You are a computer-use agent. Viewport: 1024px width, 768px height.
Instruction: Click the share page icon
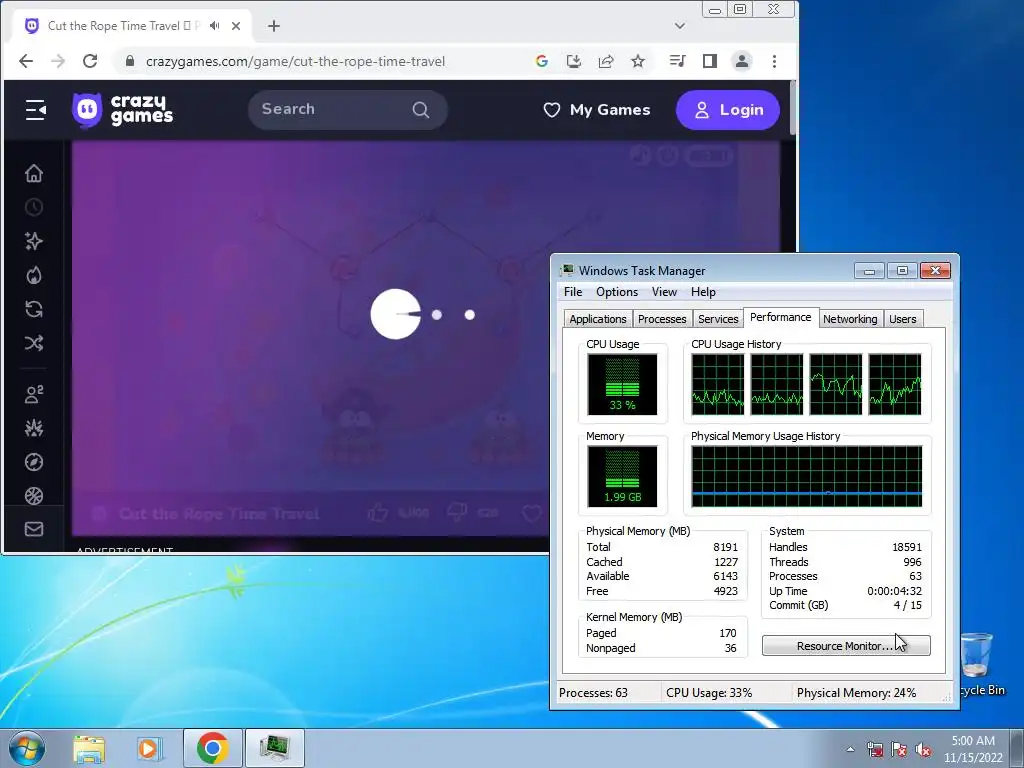[x=606, y=61]
